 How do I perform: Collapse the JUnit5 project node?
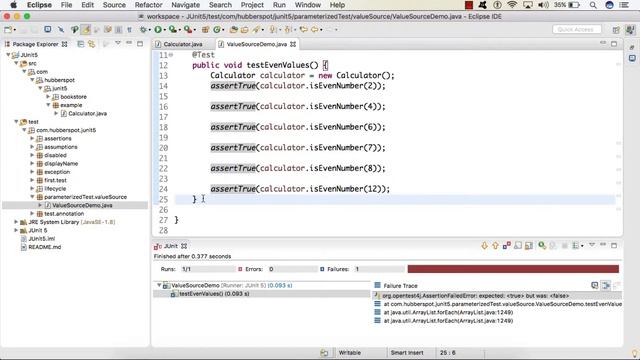8,55
